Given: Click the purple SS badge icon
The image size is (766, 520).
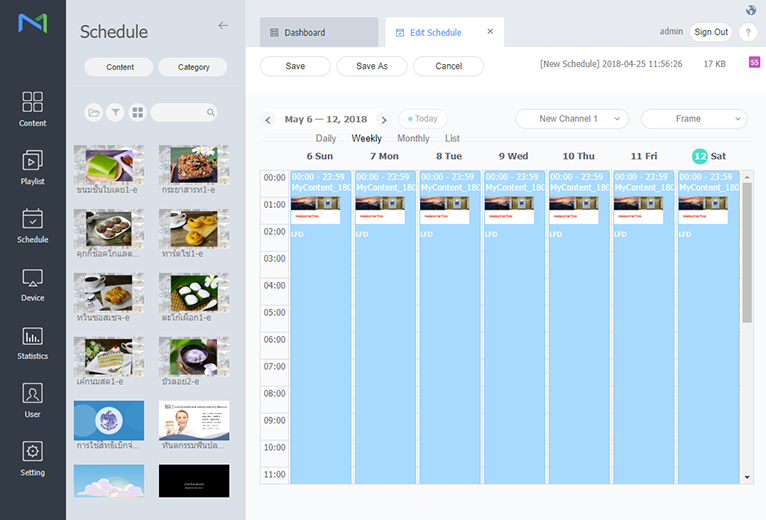Looking at the screenshot, I should (x=754, y=62).
